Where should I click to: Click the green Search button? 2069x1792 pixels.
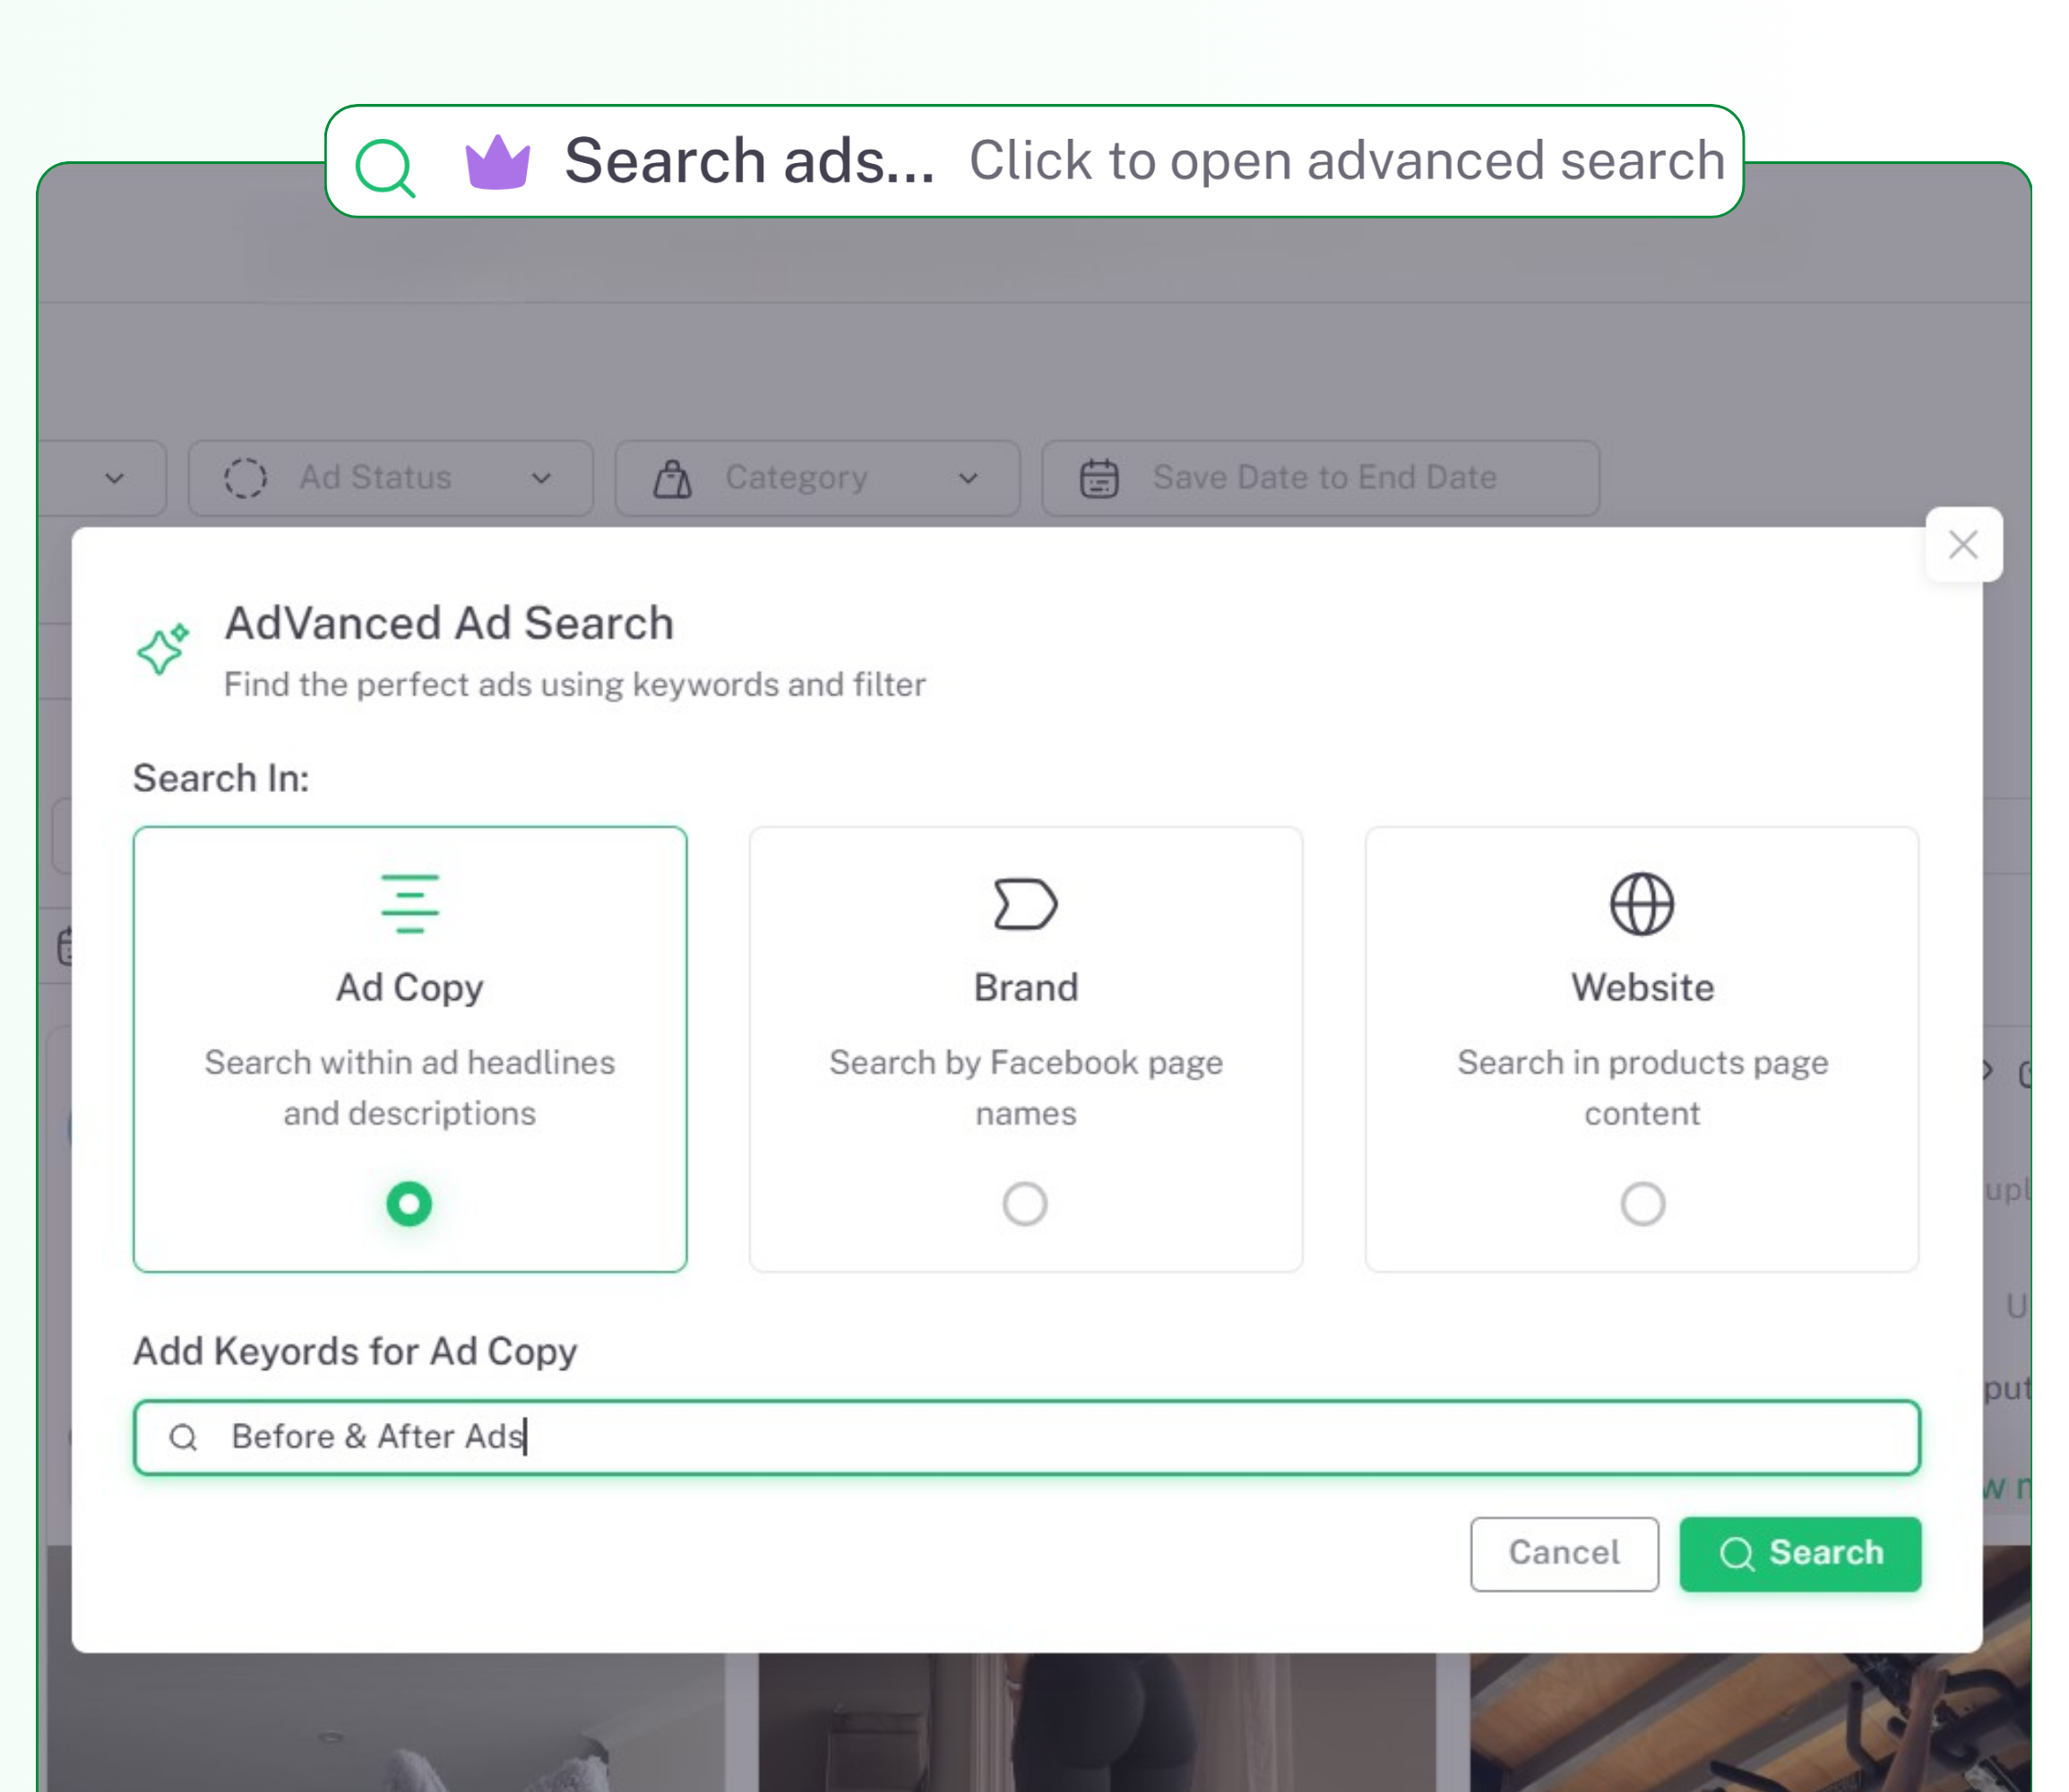pos(1800,1553)
